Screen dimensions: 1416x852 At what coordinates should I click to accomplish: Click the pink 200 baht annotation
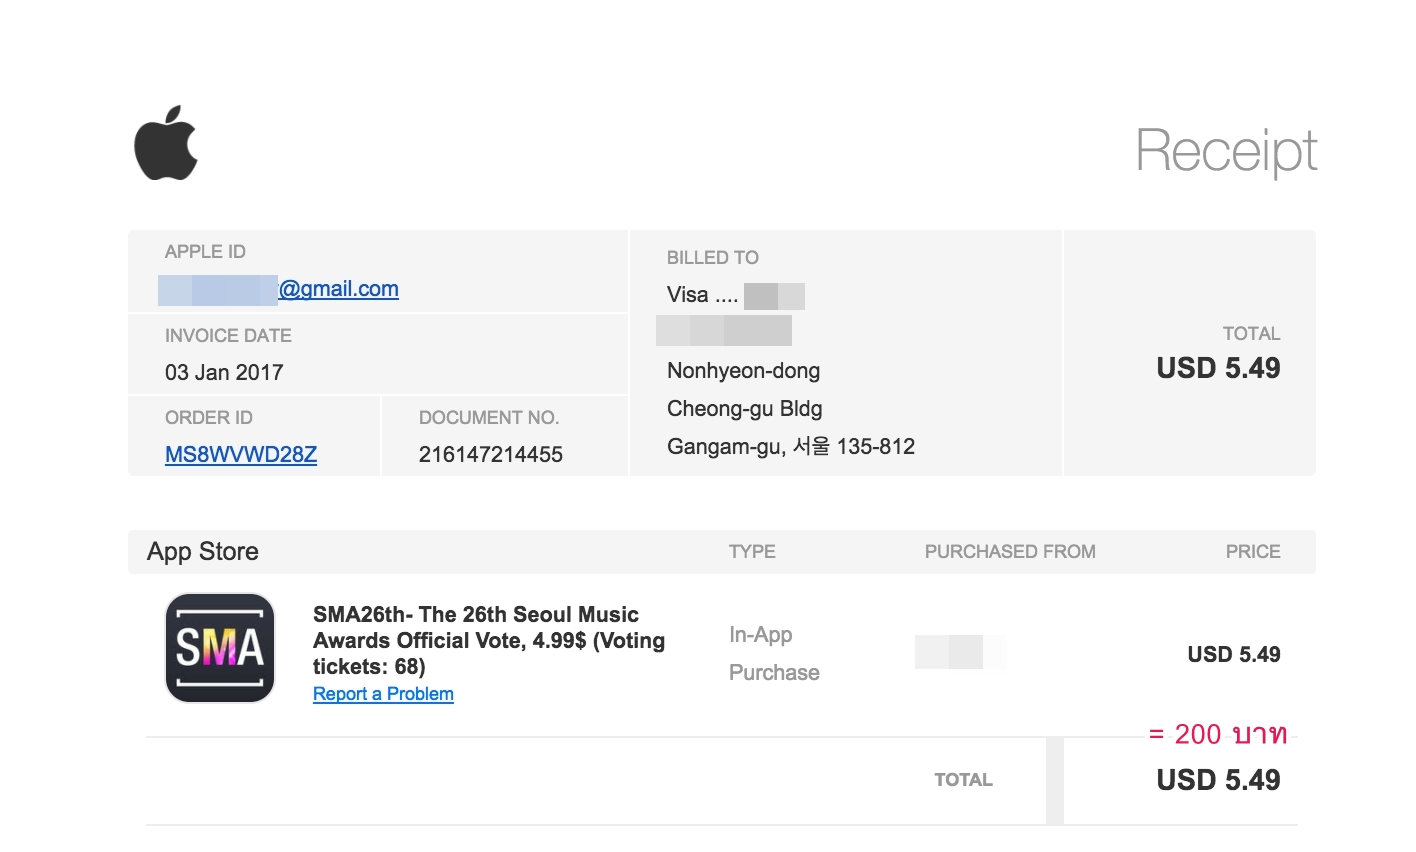(x=1218, y=734)
